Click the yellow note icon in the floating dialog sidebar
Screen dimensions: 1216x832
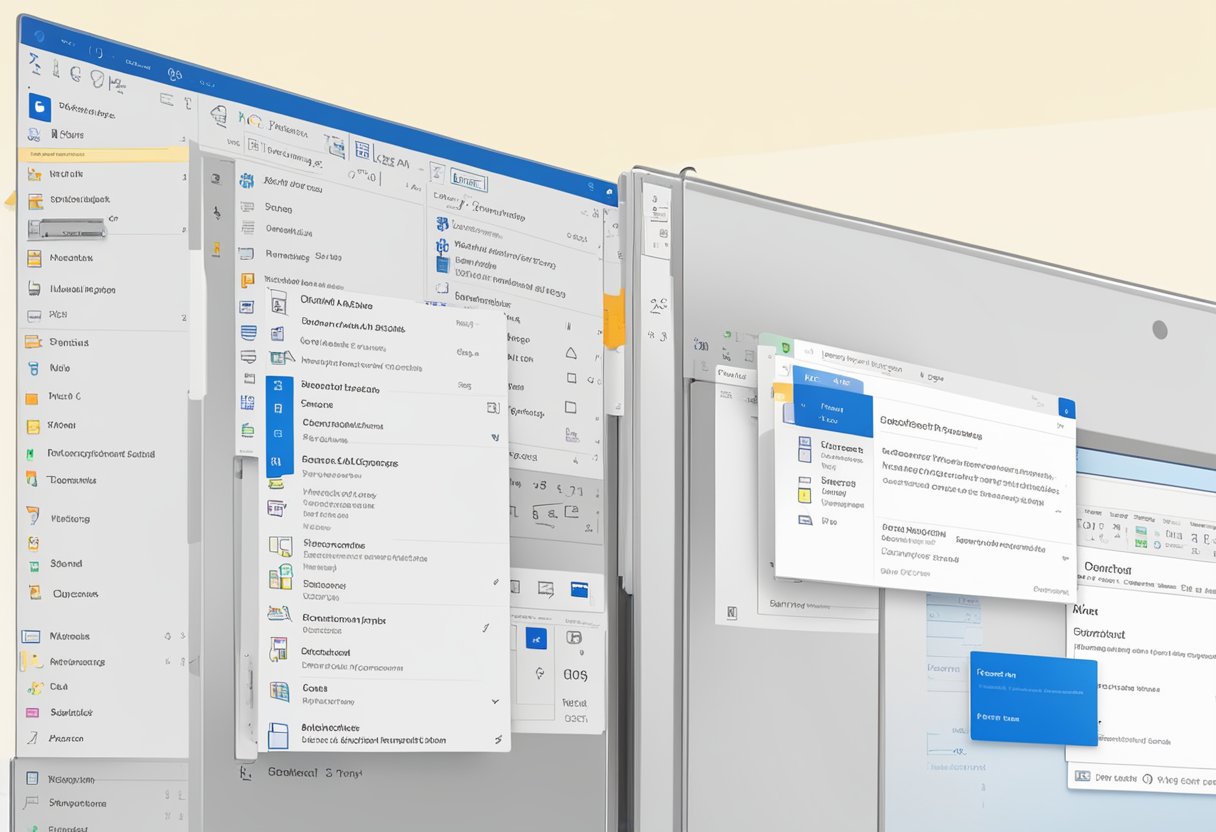pos(804,489)
